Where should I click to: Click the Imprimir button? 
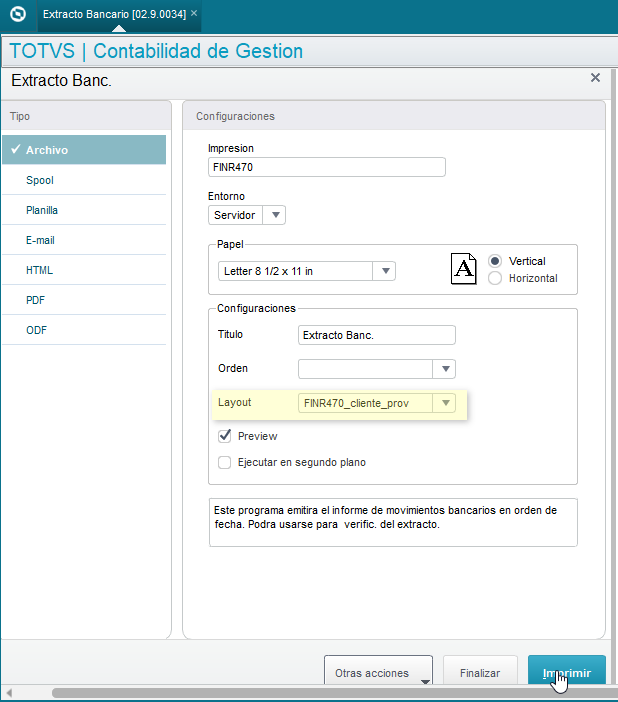point(567,670)
